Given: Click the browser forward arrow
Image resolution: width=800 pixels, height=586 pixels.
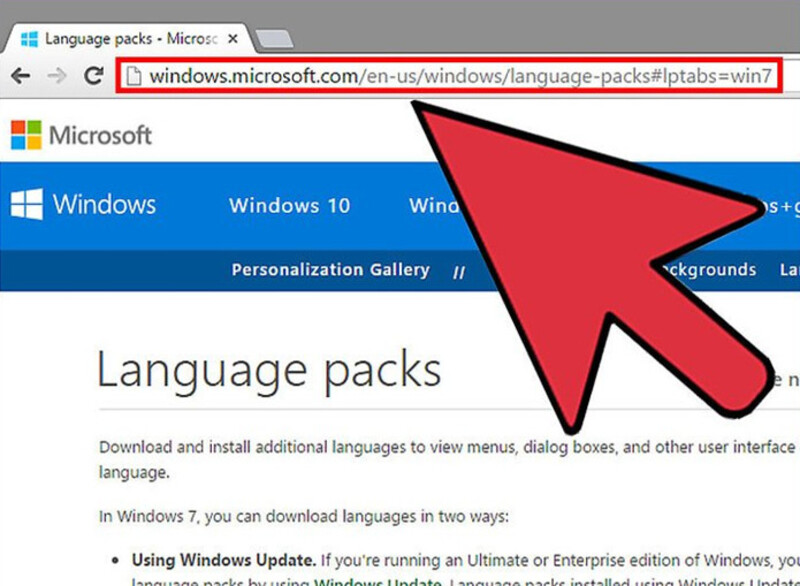Looking at the screenshot, I should click(x=57, y=76).
